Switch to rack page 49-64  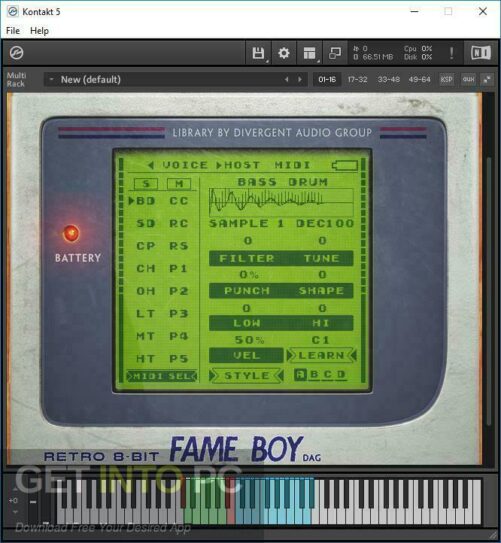tap(419, 80)
